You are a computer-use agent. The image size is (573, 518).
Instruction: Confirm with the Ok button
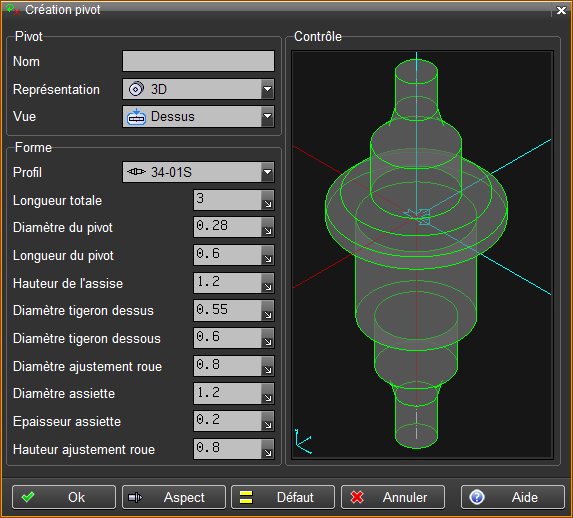pyautogui.click(x=64, y=497)
